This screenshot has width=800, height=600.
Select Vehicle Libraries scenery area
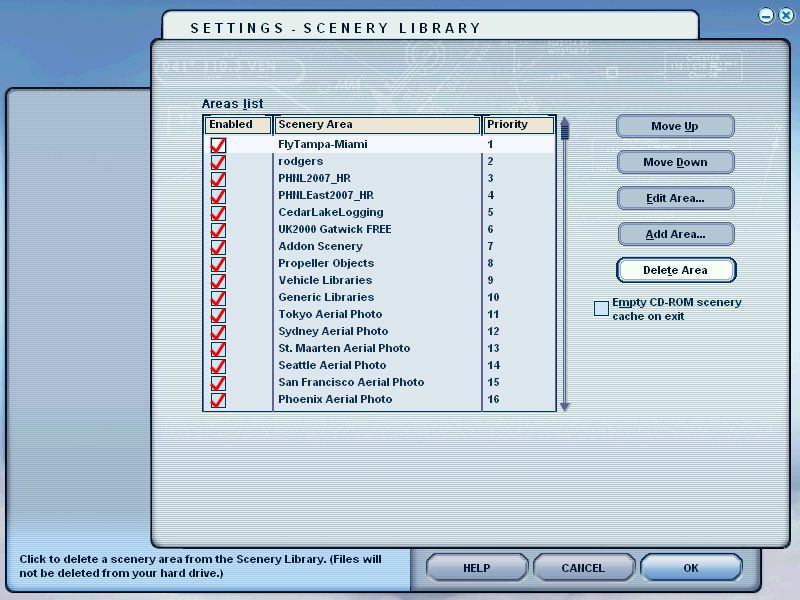[x=325, y=280]
